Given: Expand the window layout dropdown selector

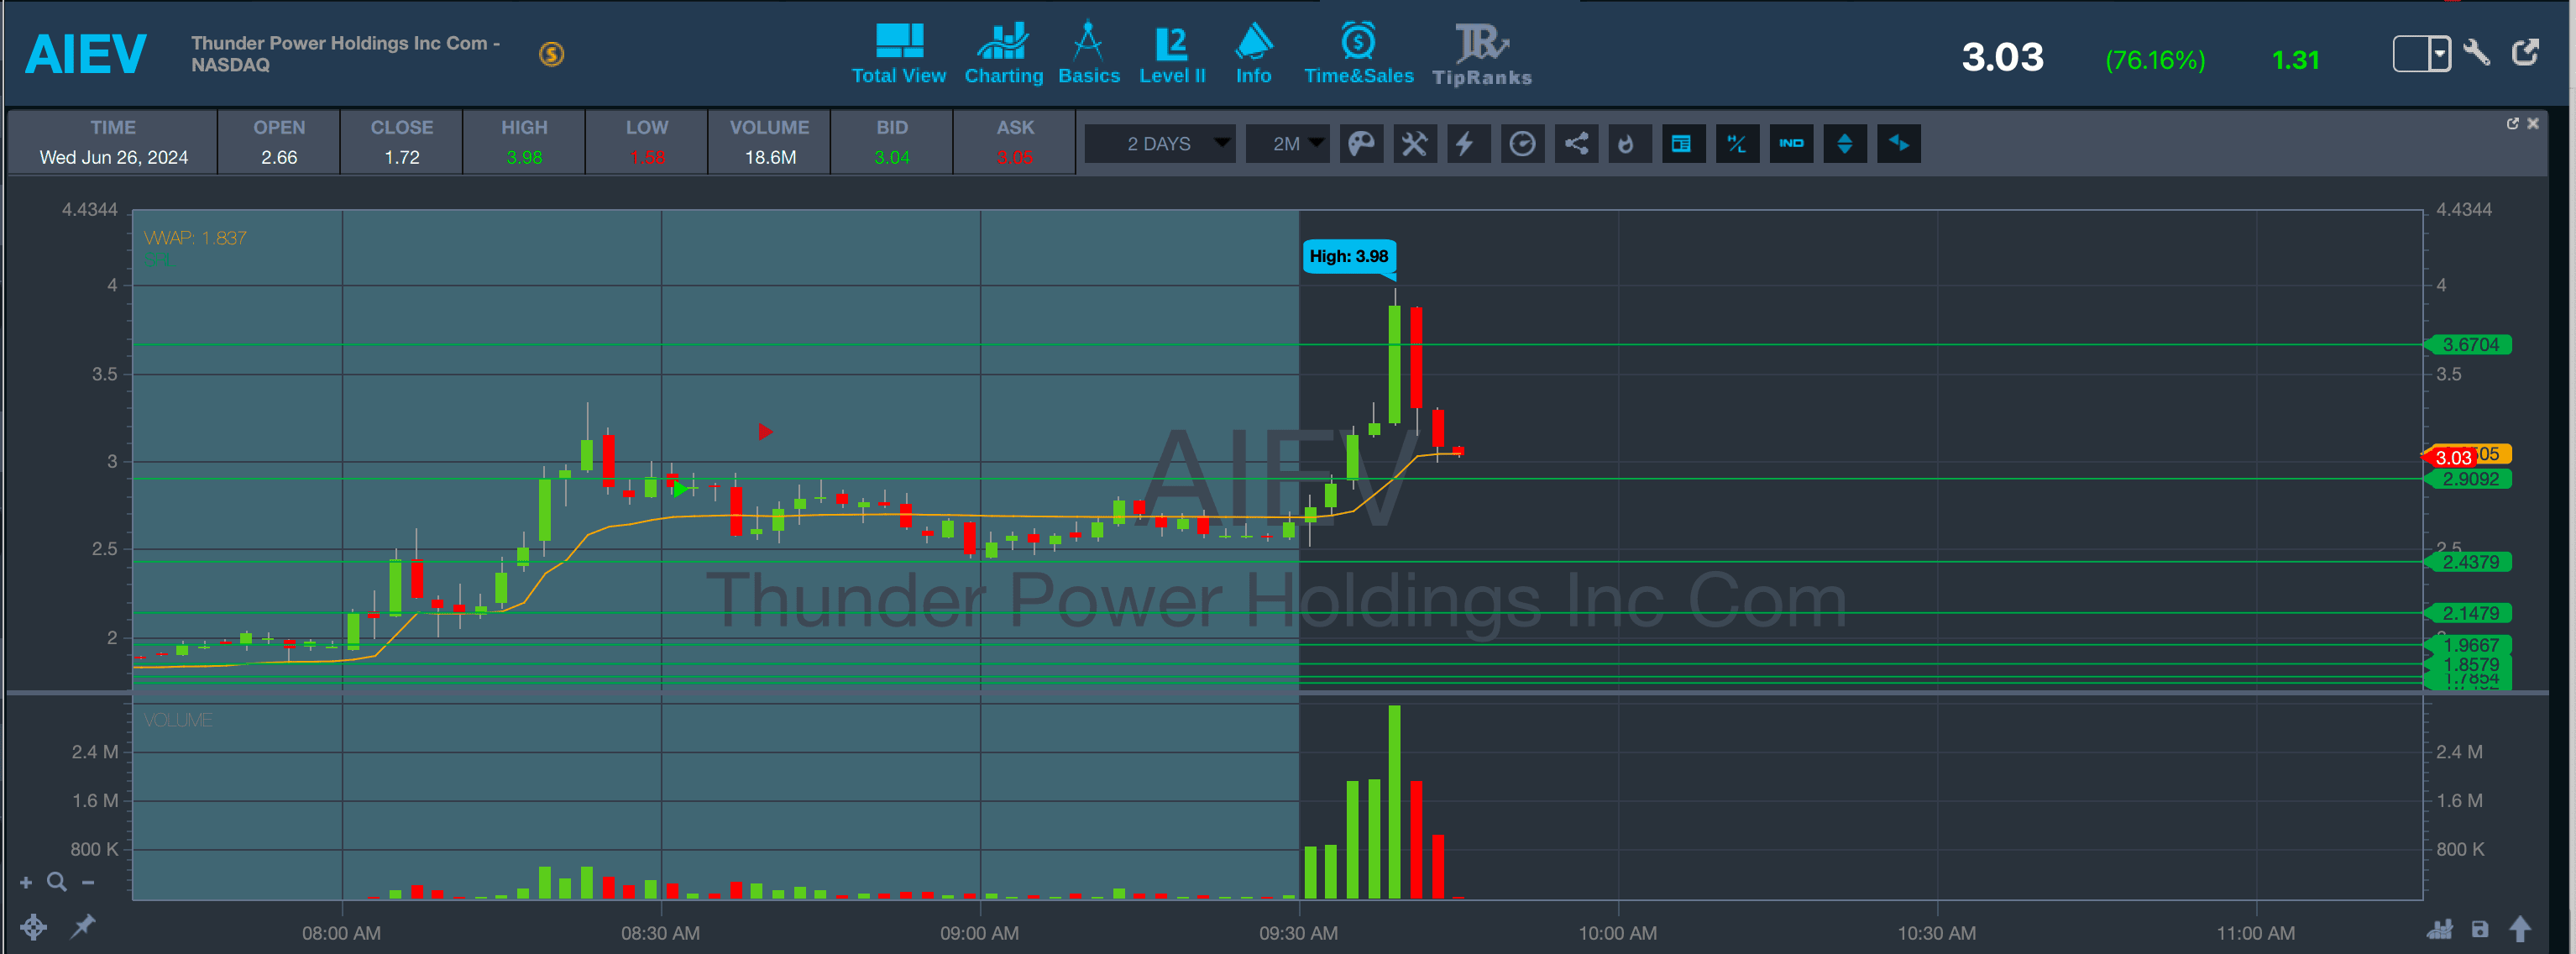Looking at the screenshot, I should [2439, 53].
